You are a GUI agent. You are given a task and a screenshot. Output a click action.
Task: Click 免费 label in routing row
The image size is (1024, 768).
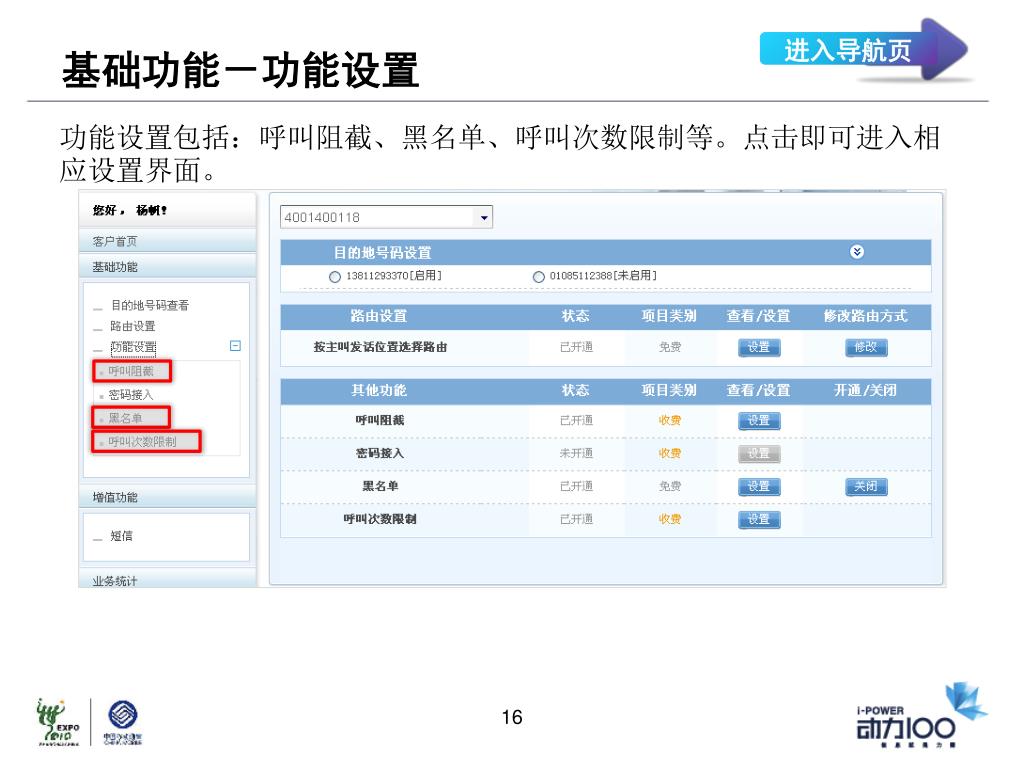click(x=669, y=347)
